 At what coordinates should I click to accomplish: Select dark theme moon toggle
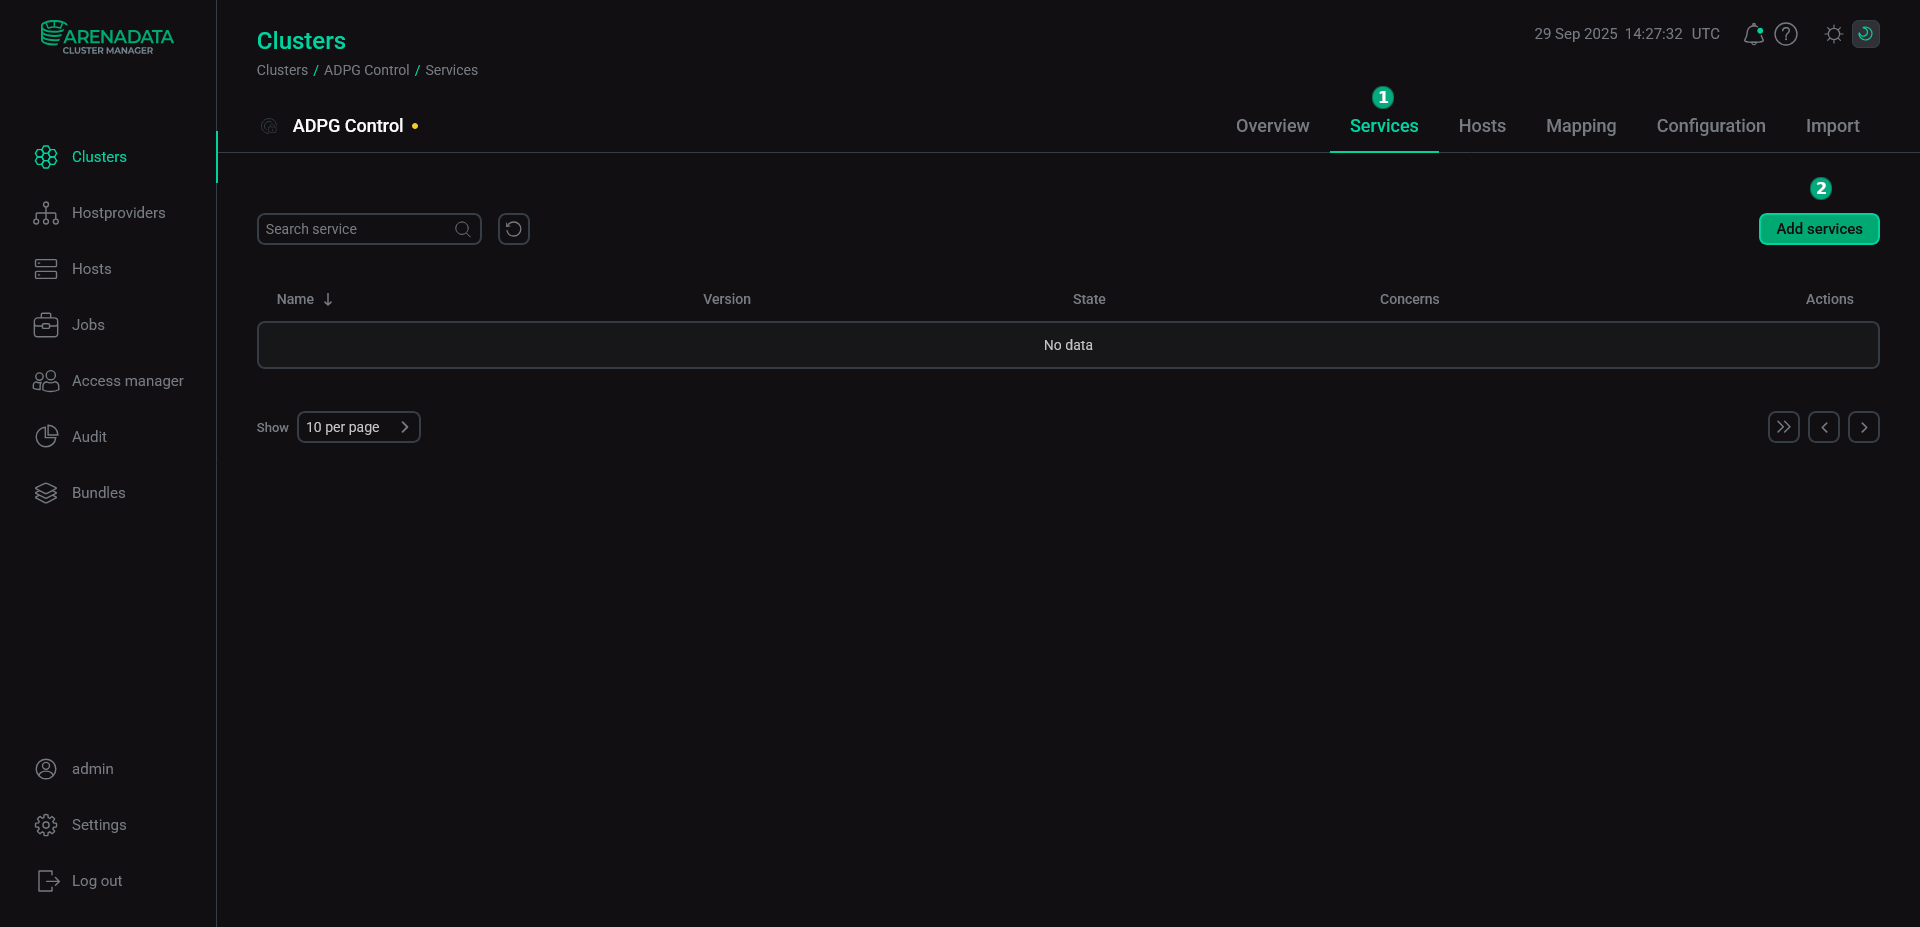coord(1865,34)
